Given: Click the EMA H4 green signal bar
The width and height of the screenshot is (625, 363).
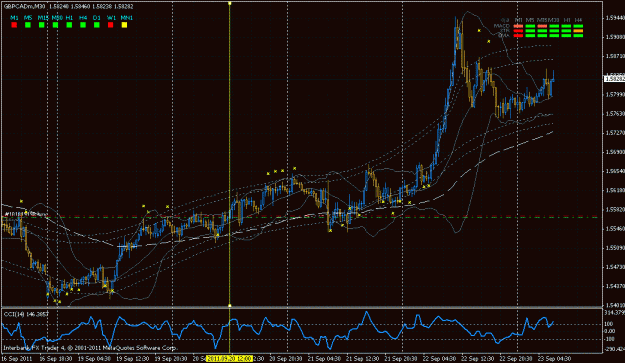Looking at the screenshot, I should coord(578,35).
